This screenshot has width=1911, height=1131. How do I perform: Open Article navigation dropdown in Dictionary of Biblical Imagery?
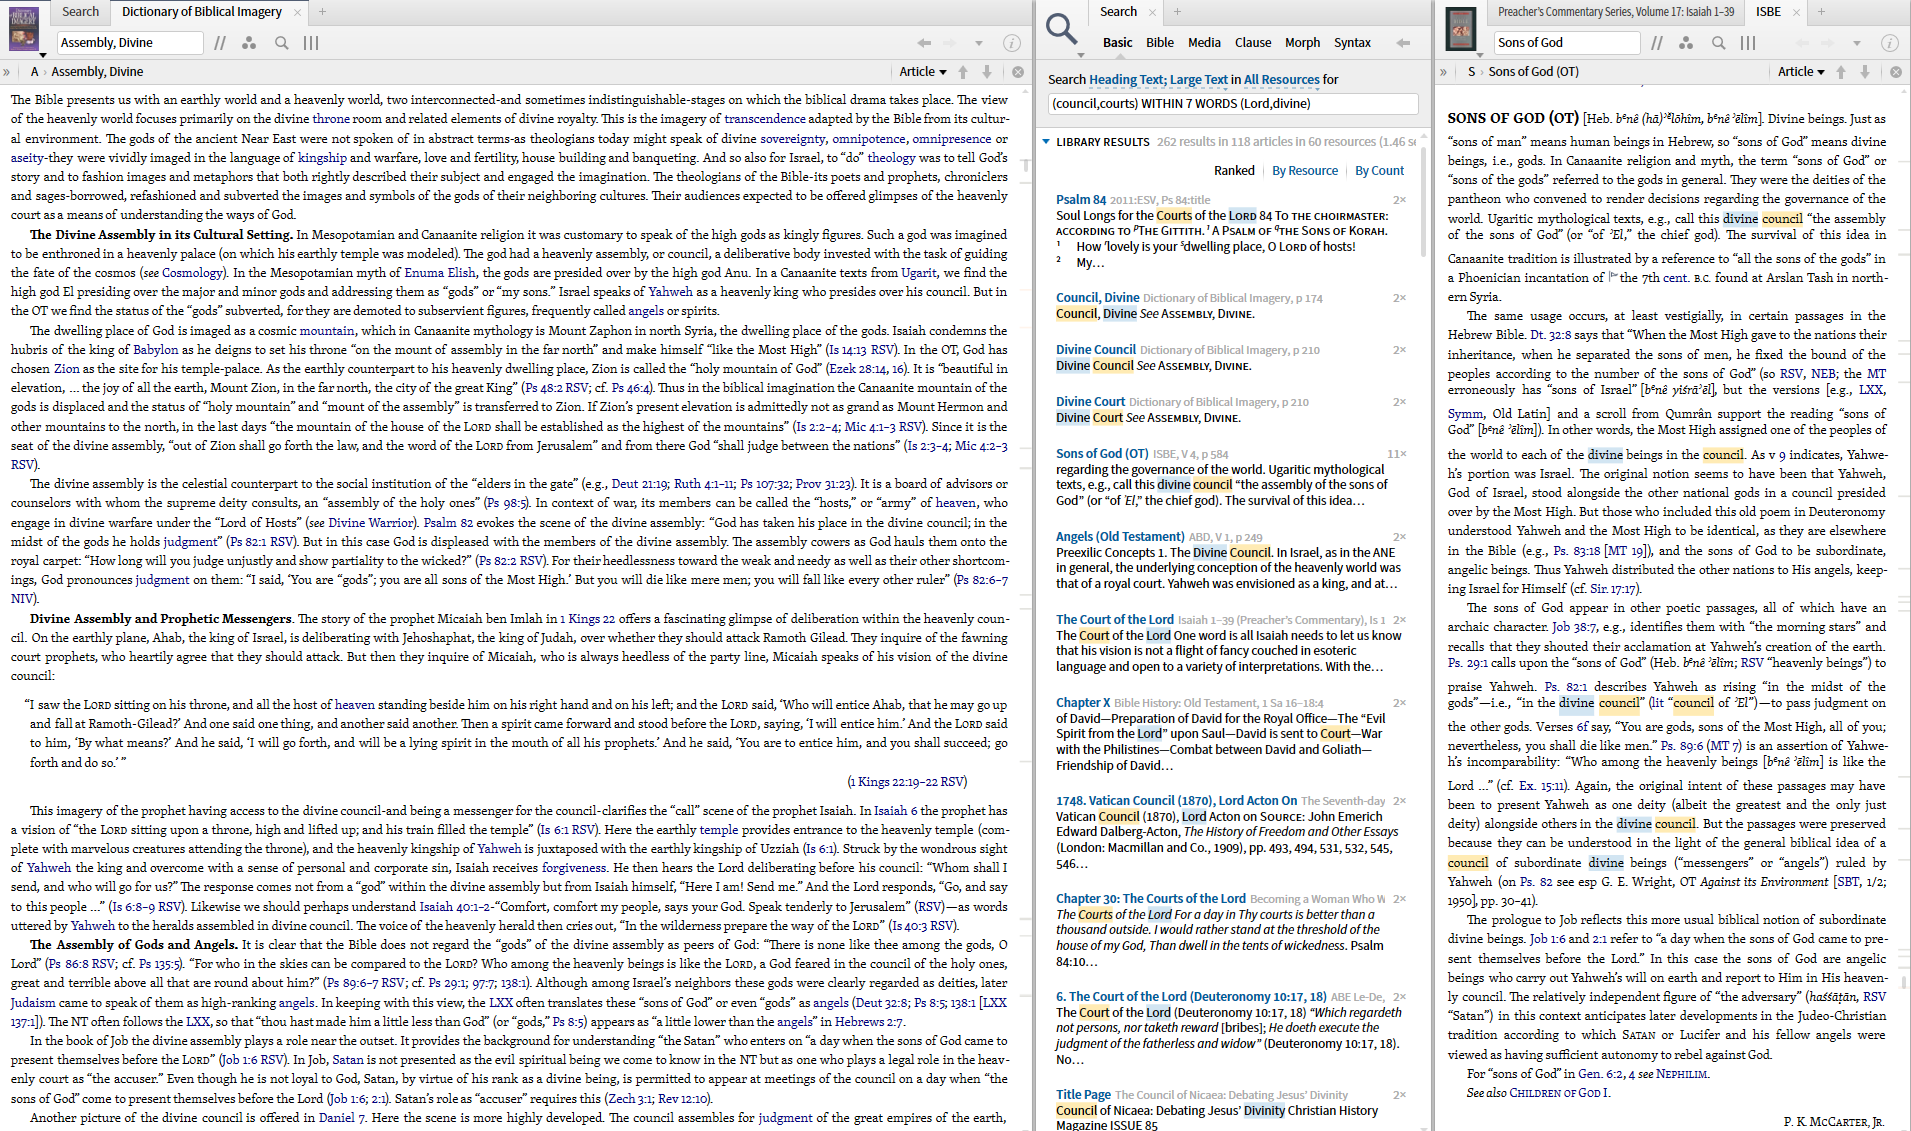click(923, 72)
